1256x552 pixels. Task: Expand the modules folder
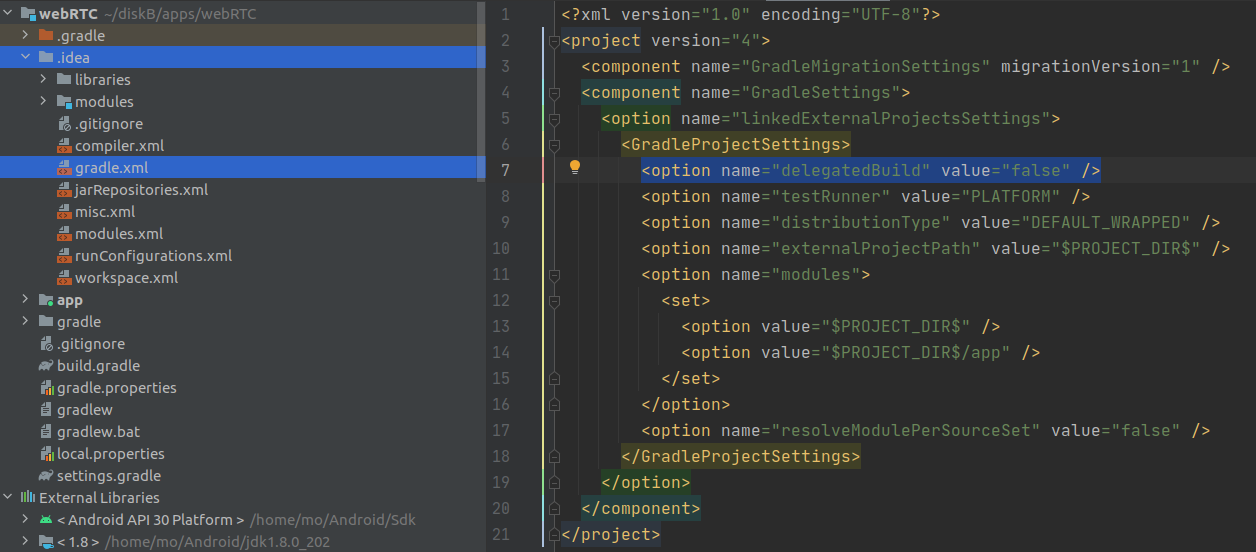click(x=44, y=102)
